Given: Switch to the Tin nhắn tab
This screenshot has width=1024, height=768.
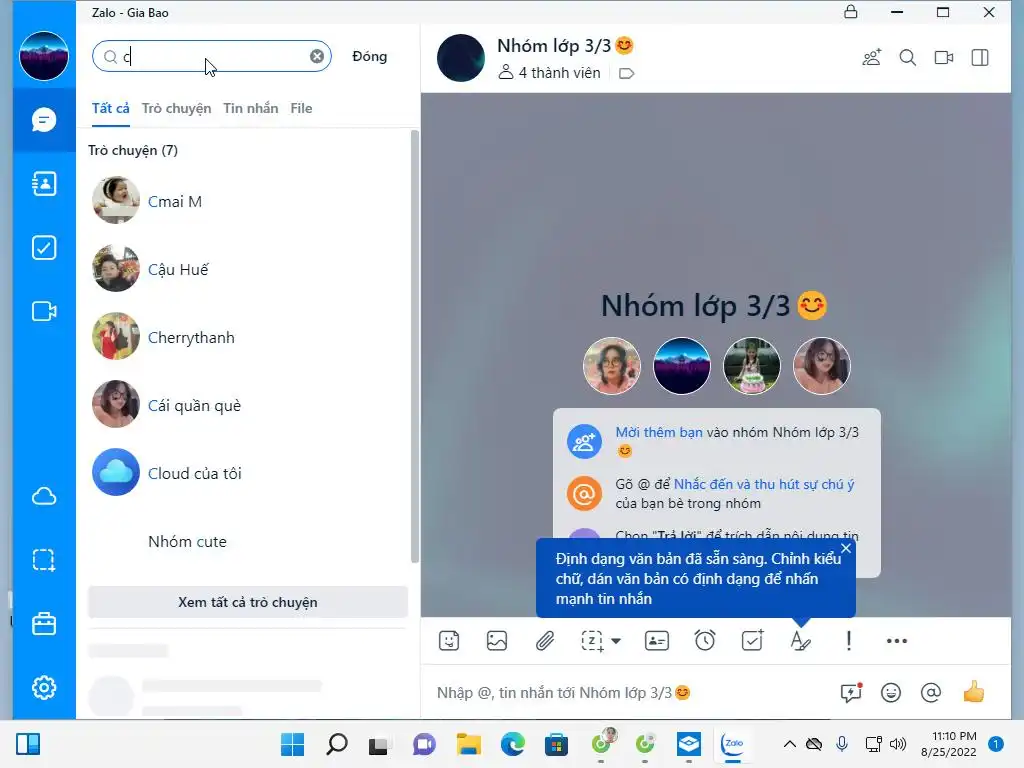Looking at the screenshot, I should point(251,108).
